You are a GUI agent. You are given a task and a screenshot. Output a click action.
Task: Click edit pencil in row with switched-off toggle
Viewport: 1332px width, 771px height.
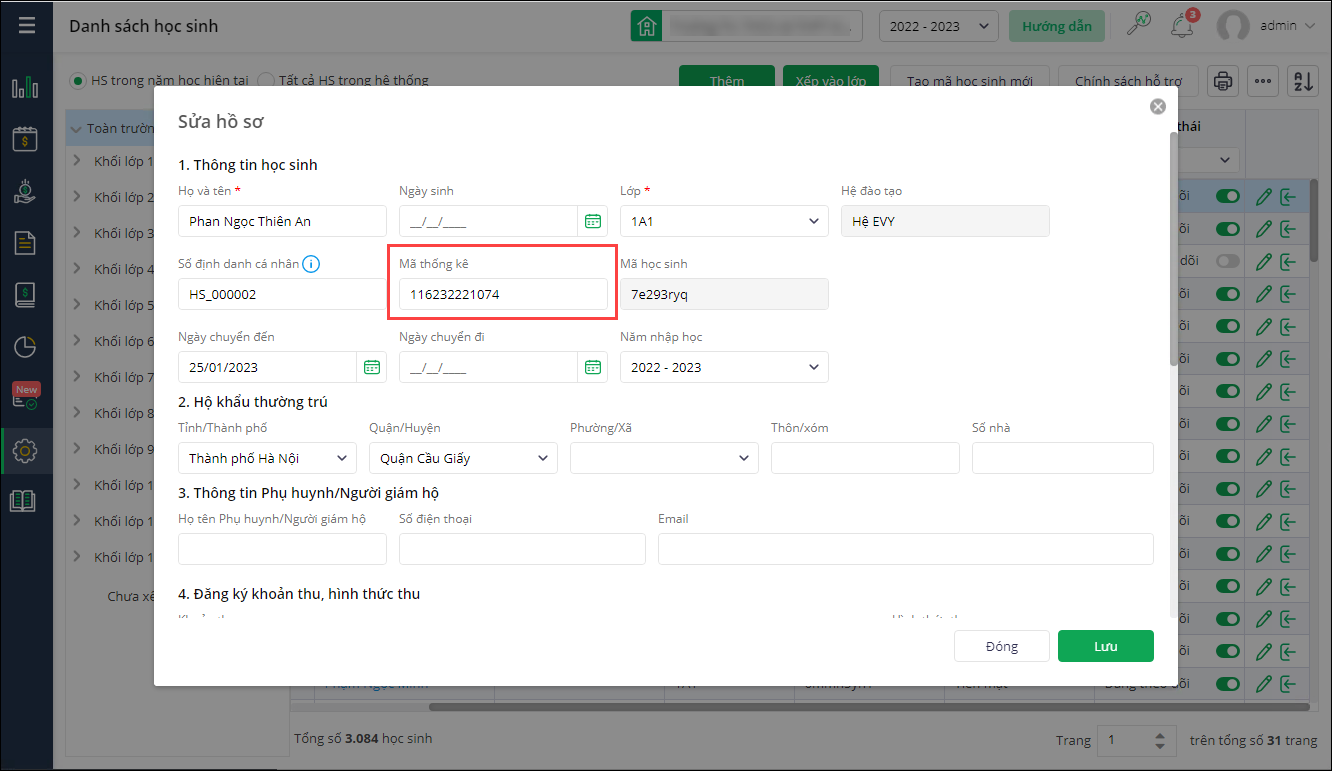click(x=1264, y=261)
